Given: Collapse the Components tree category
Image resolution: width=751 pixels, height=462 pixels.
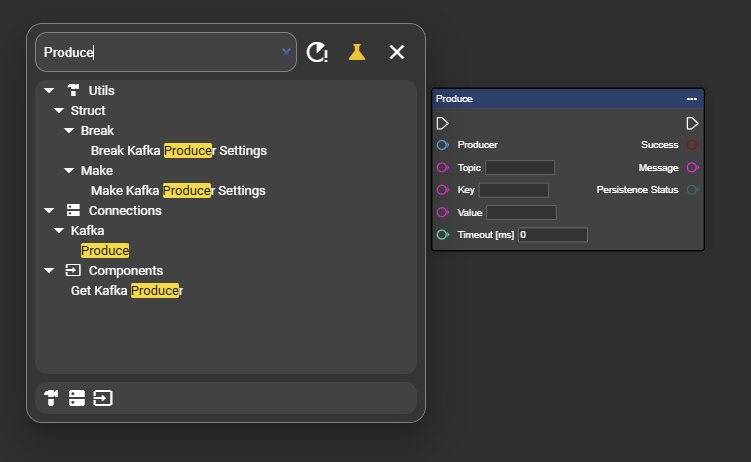Looking at the screenshot, I should click(49, 271).
